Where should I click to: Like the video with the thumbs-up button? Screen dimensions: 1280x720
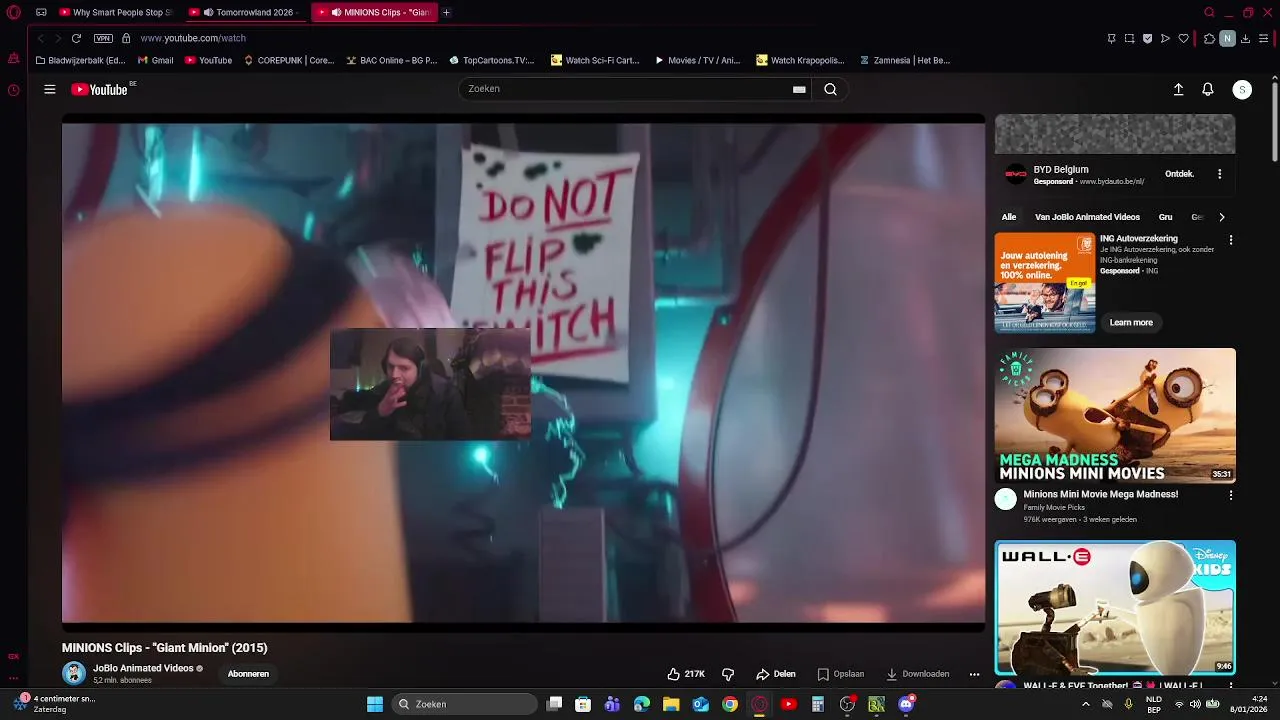pyautogui.click(x=686, y=674)
